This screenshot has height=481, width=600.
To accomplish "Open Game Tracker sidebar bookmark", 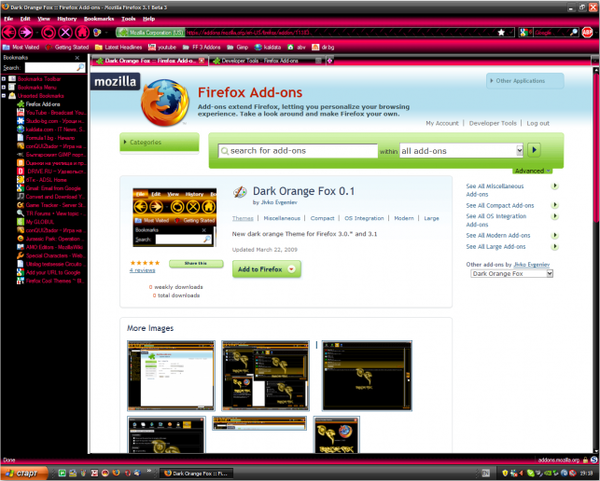I will (x=51, y=205).
